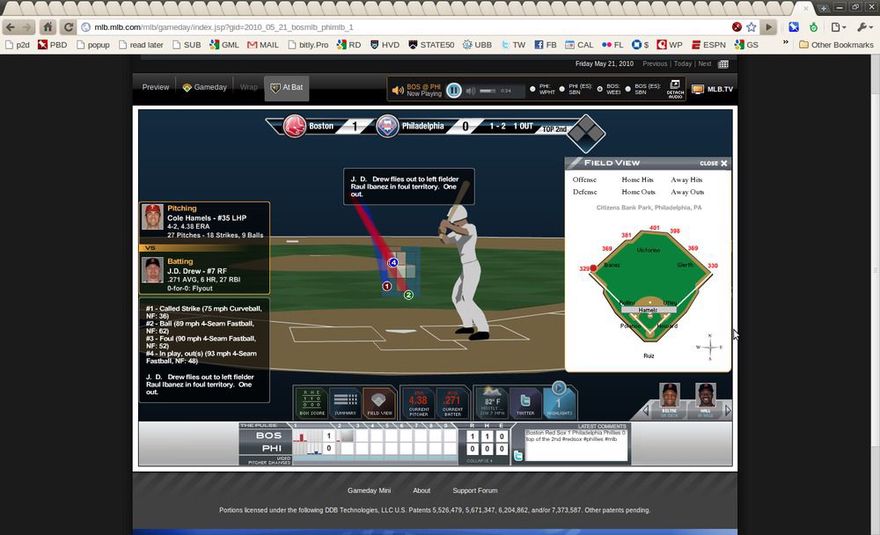Click pitch marker number 2

pyautogui.click(x=409, y=295)
